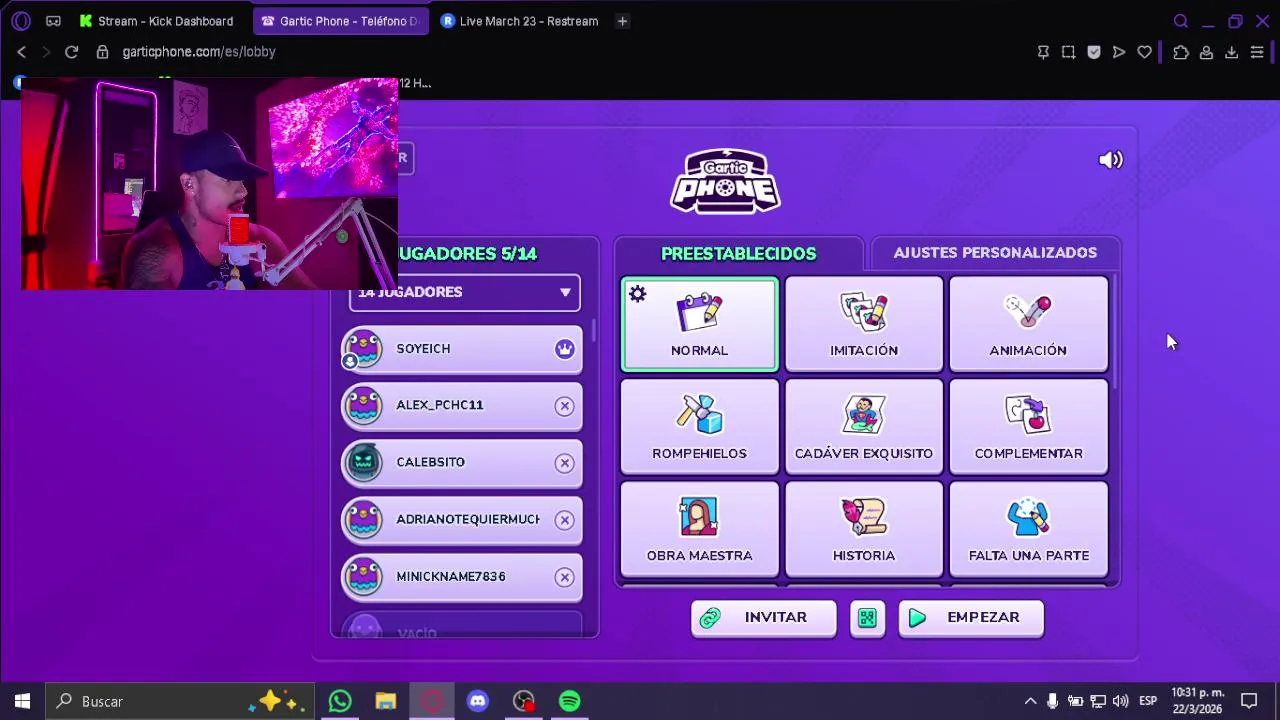Image resolution: width=1280 pixels, height=720 pixels.
Task: Open the player send arrow icon
Action: (x=1119, y=52)
